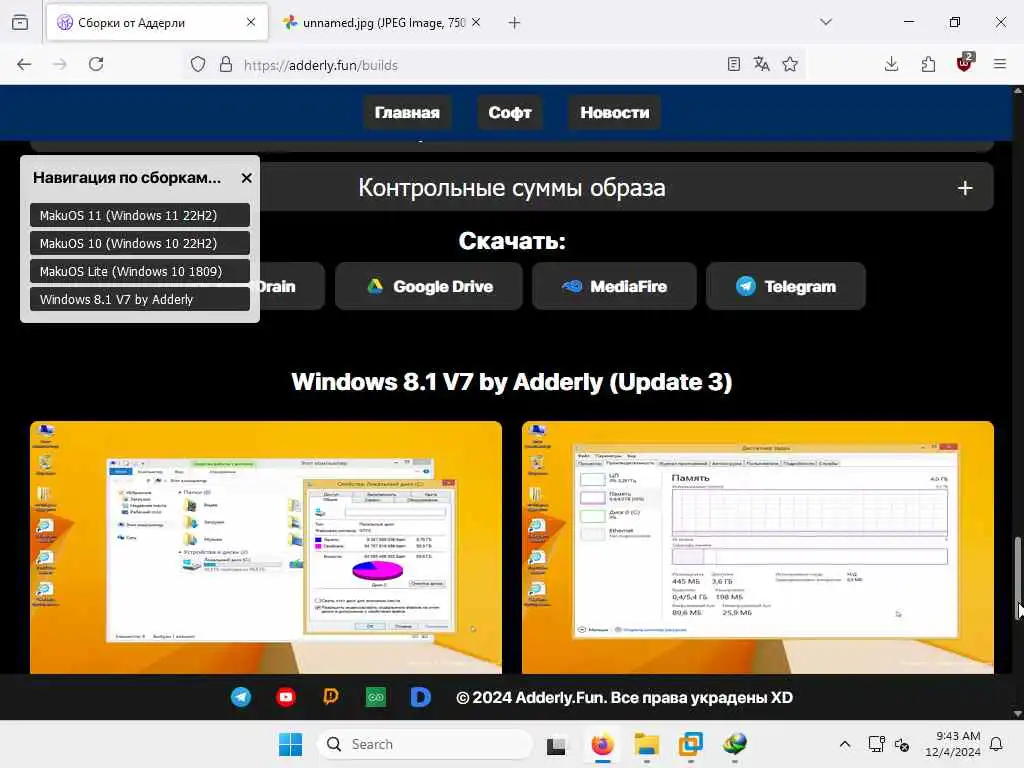Screen dimensions: 1024x768
Task: Open the network tray icon
Action: 876,744
